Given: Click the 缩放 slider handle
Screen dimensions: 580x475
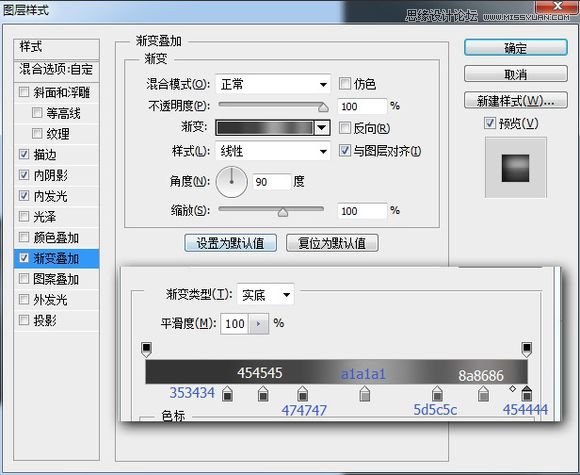Looking at the screenshot, I should (x=283, y=212).
